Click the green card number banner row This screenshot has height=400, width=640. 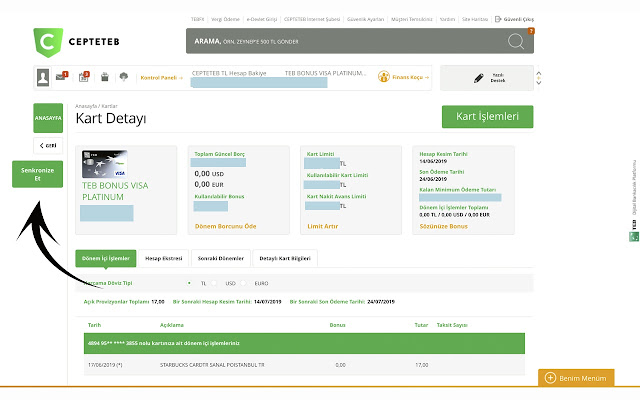[304, 343]
